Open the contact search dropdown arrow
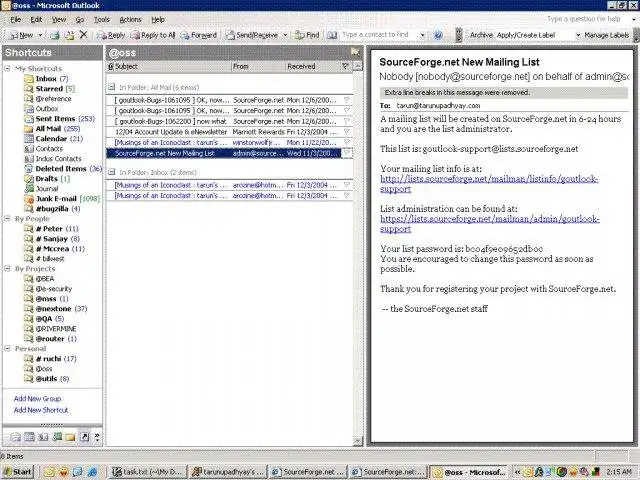 [422, 35]
